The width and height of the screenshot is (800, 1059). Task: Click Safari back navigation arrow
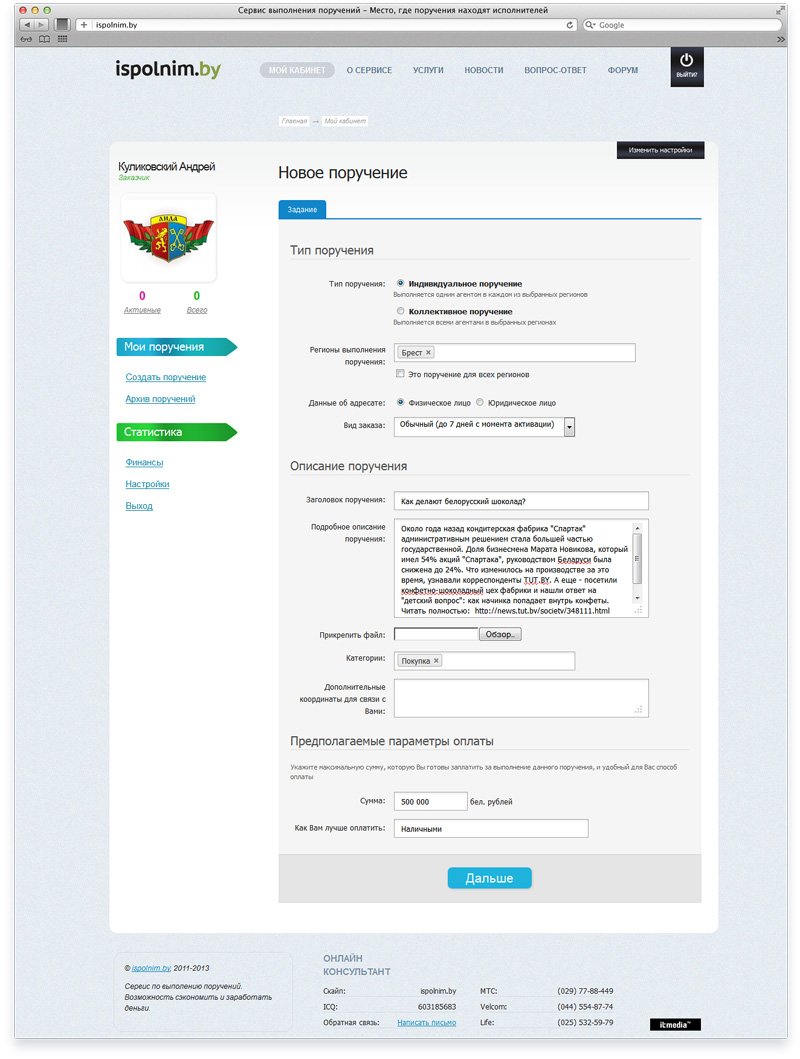[x=27, y=24]
